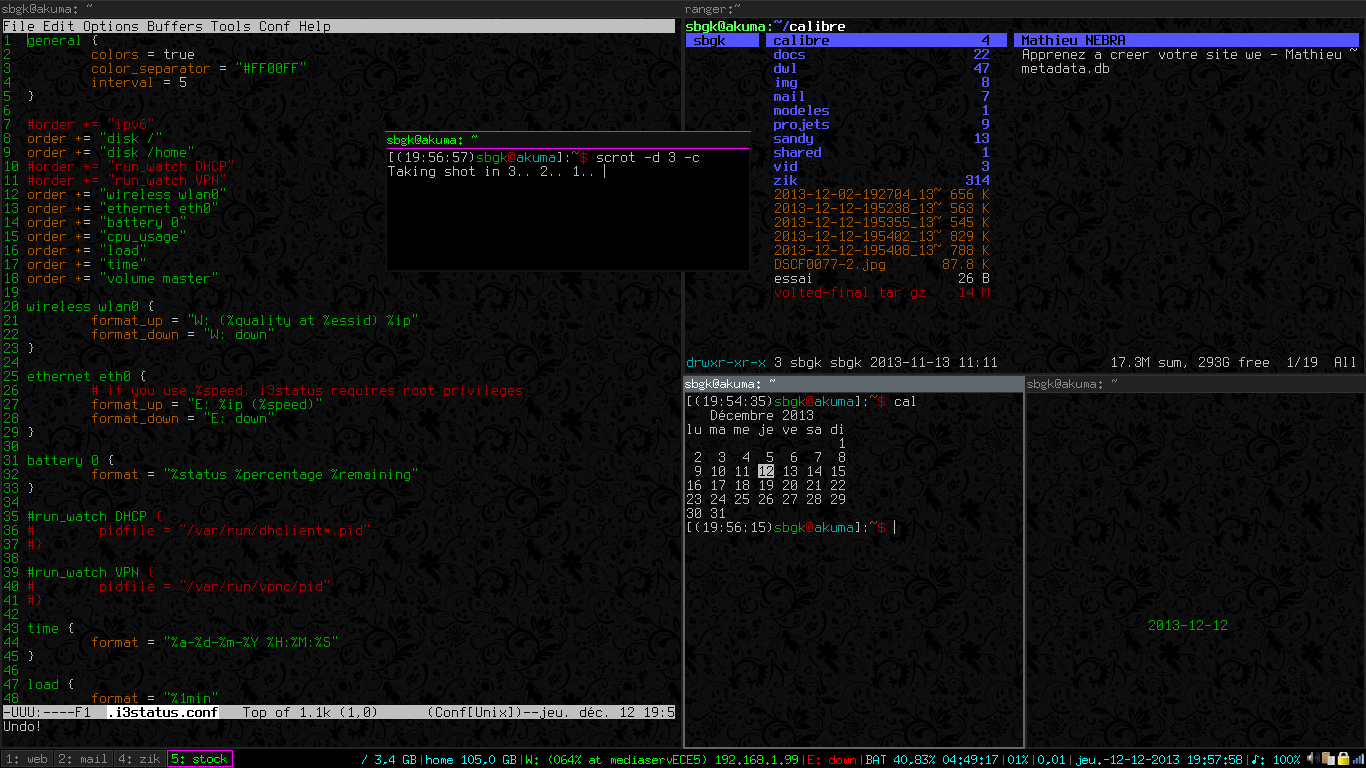Select volted-final.tar.gz in ranger
The image size is (1366, 768).
click(x=850, y=293)
